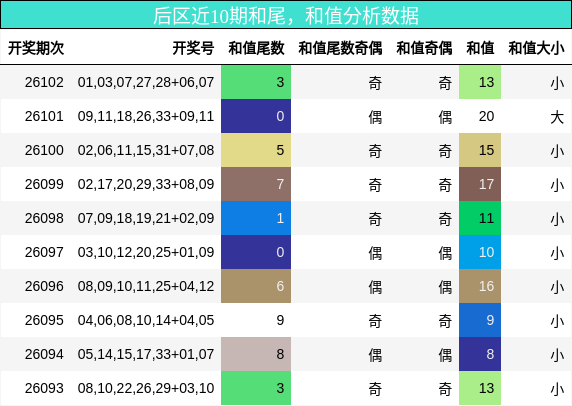
Task: Click the 开奖期次 column header
Action: click(x=36, y=48)
